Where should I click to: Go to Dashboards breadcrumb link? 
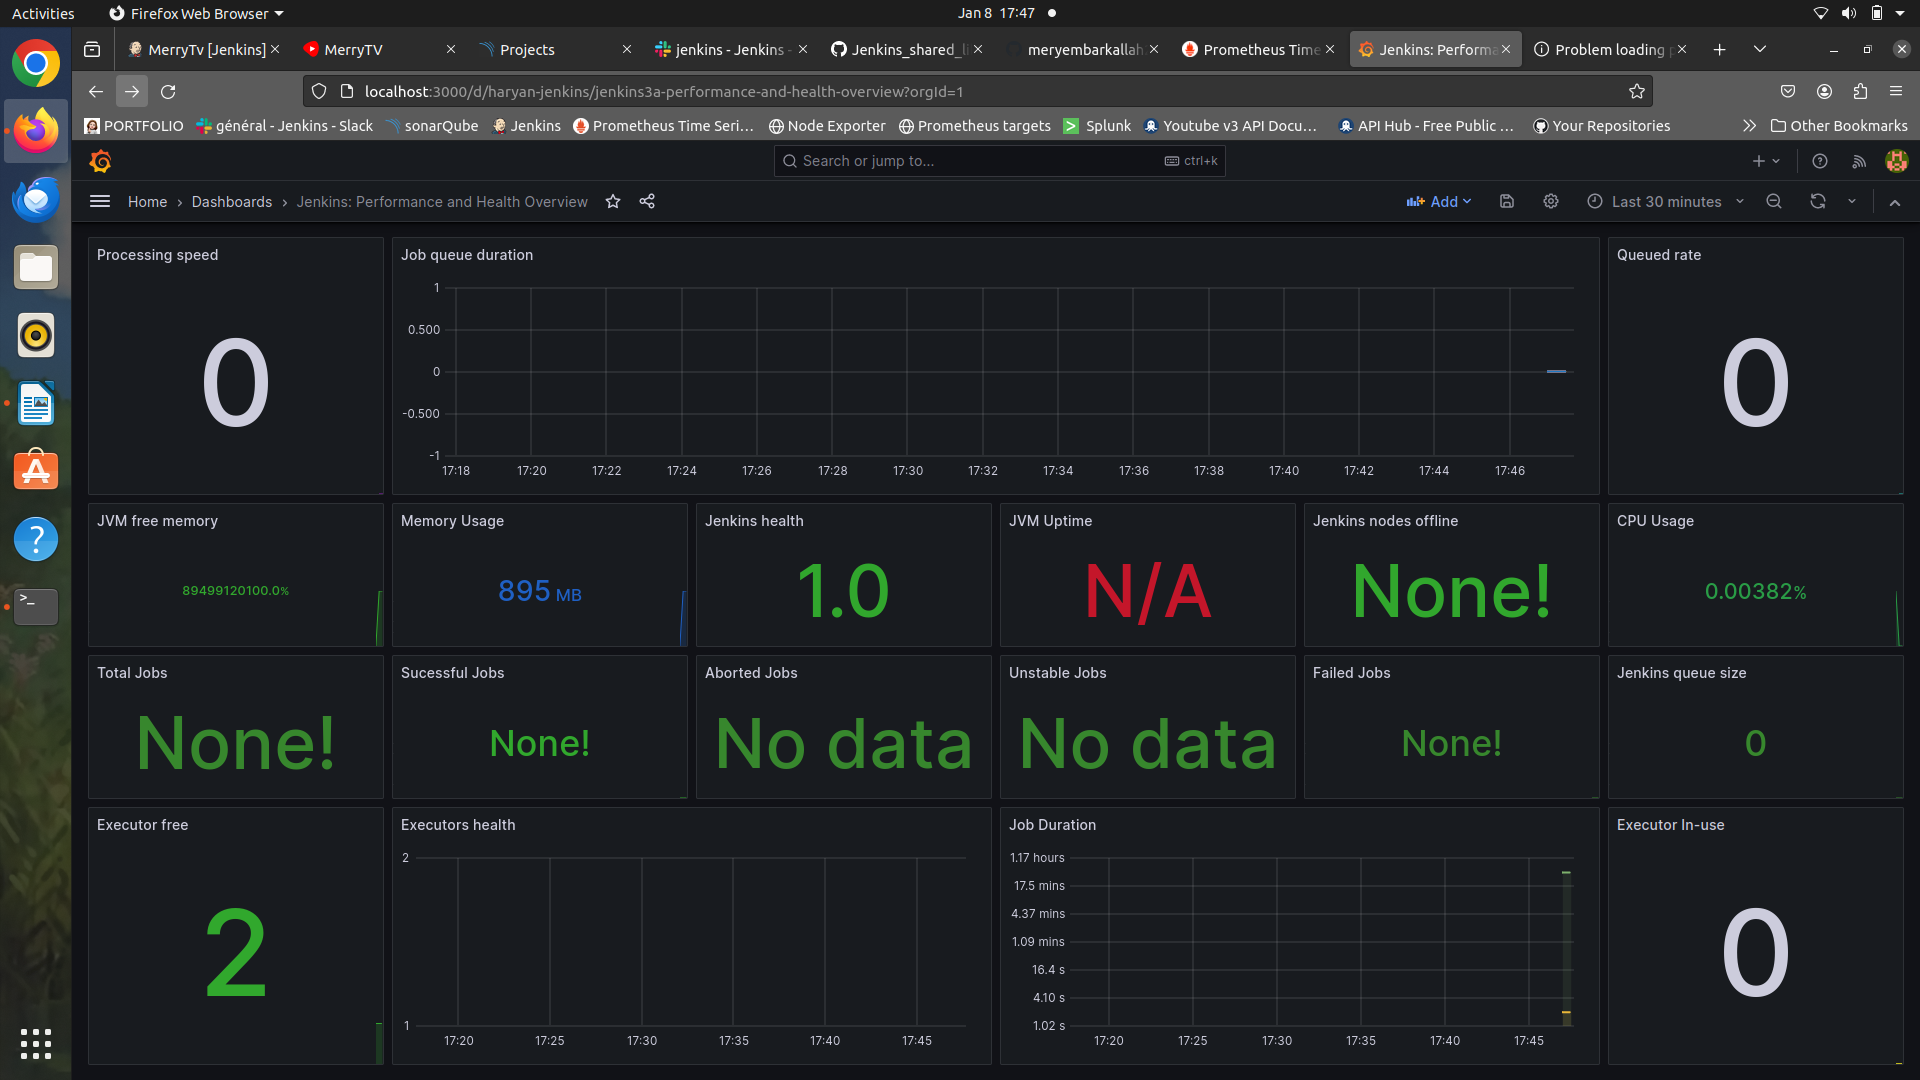(x=231, y=202)
